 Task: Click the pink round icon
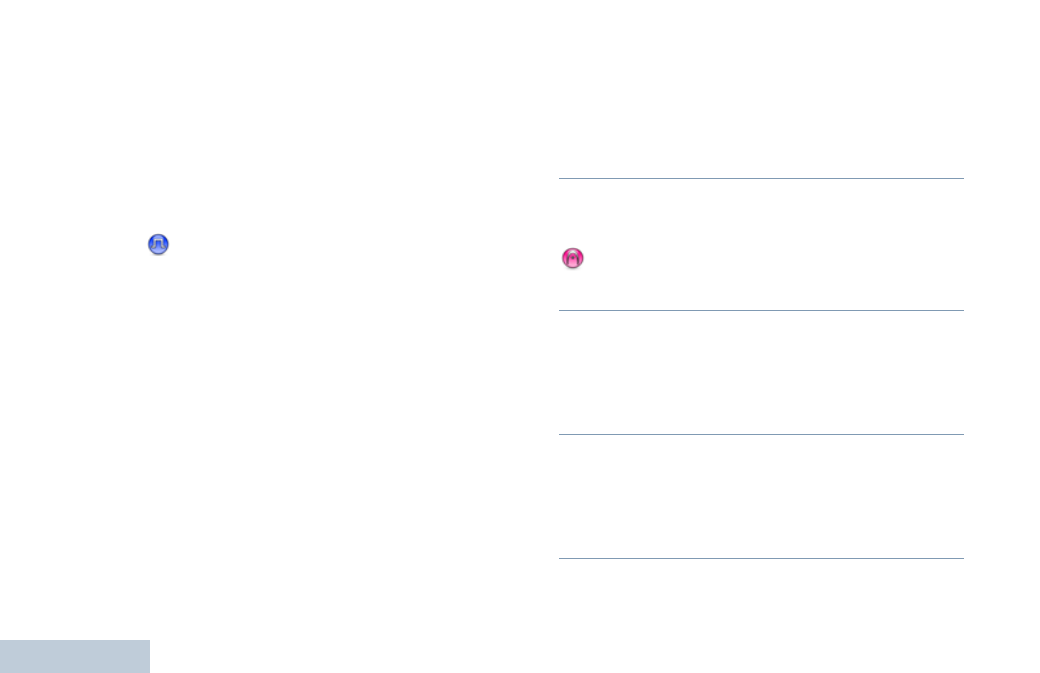[x=572, y=258]
